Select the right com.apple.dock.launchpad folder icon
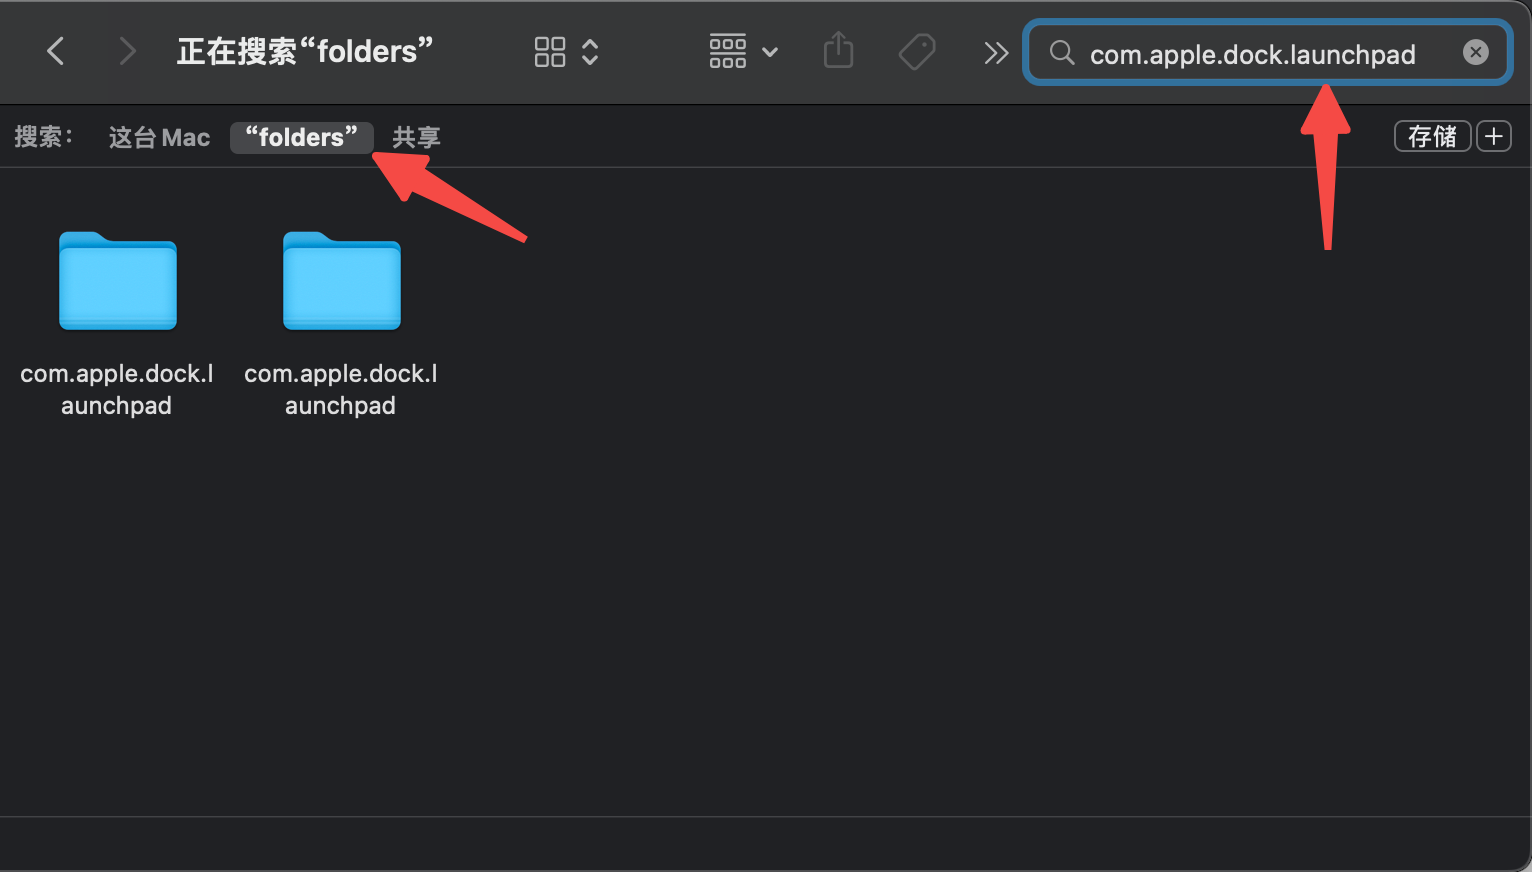This screenshot has height=872, width=1532. pyautogui.click(x=342, y=281)
